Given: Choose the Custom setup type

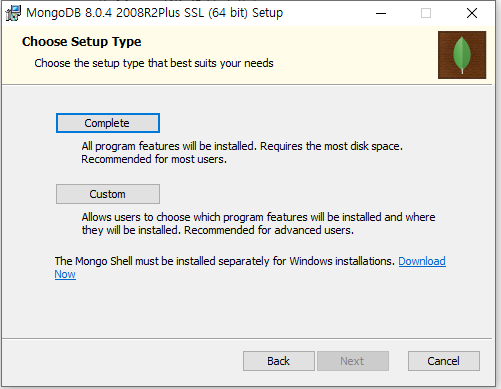Looking at the screenshot, I should click(108, 194).
